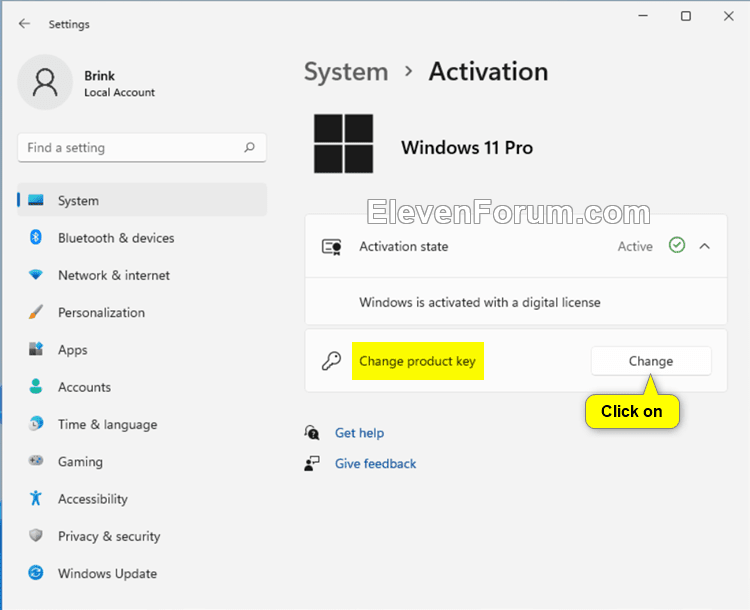Click System in the breadcrumb
Viewport: 750px width, 610px height.
click(x=346, y=72)
